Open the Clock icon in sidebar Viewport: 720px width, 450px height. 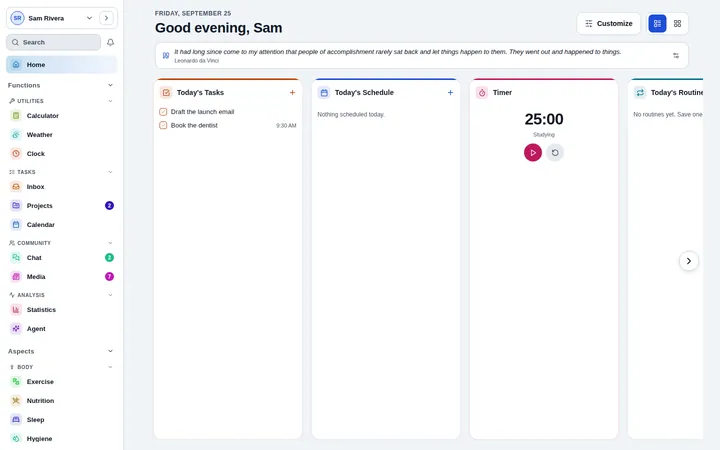(x=16, y=154)
